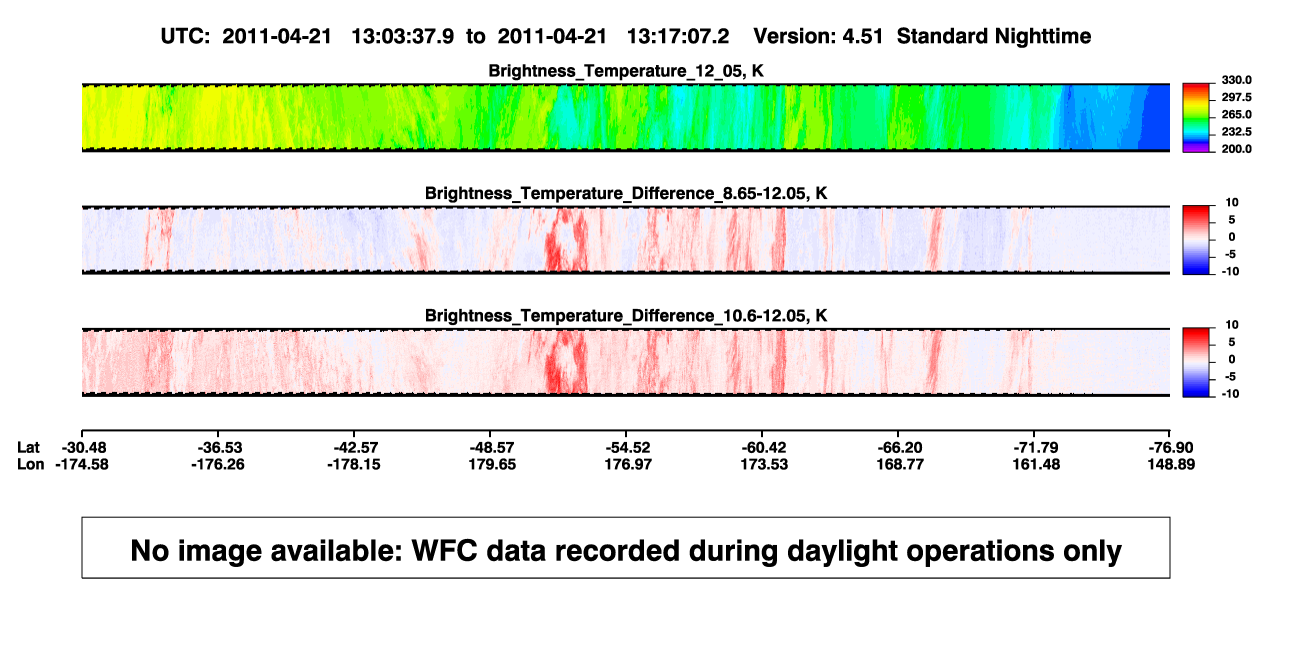1300x667 pixels.
Task: Click the 8.65-12.05 difference image strip
Action: tap(625, 240)
